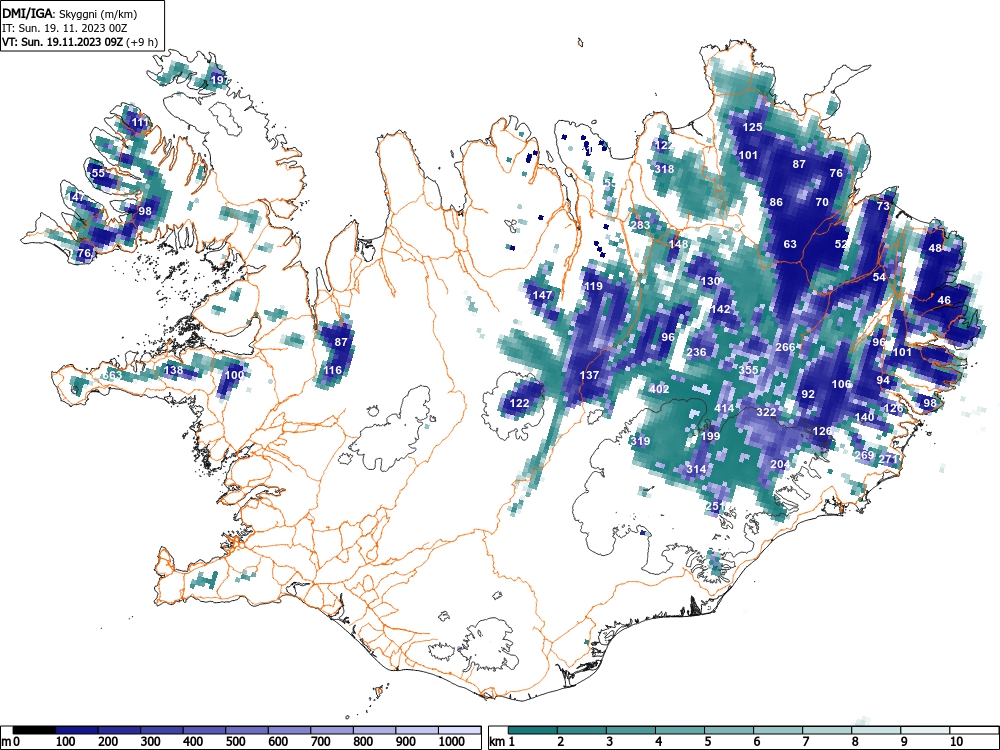The image size is (1000, 750).
Task: Click visibility value 52 in the northeast
Action: pos(841,244)
